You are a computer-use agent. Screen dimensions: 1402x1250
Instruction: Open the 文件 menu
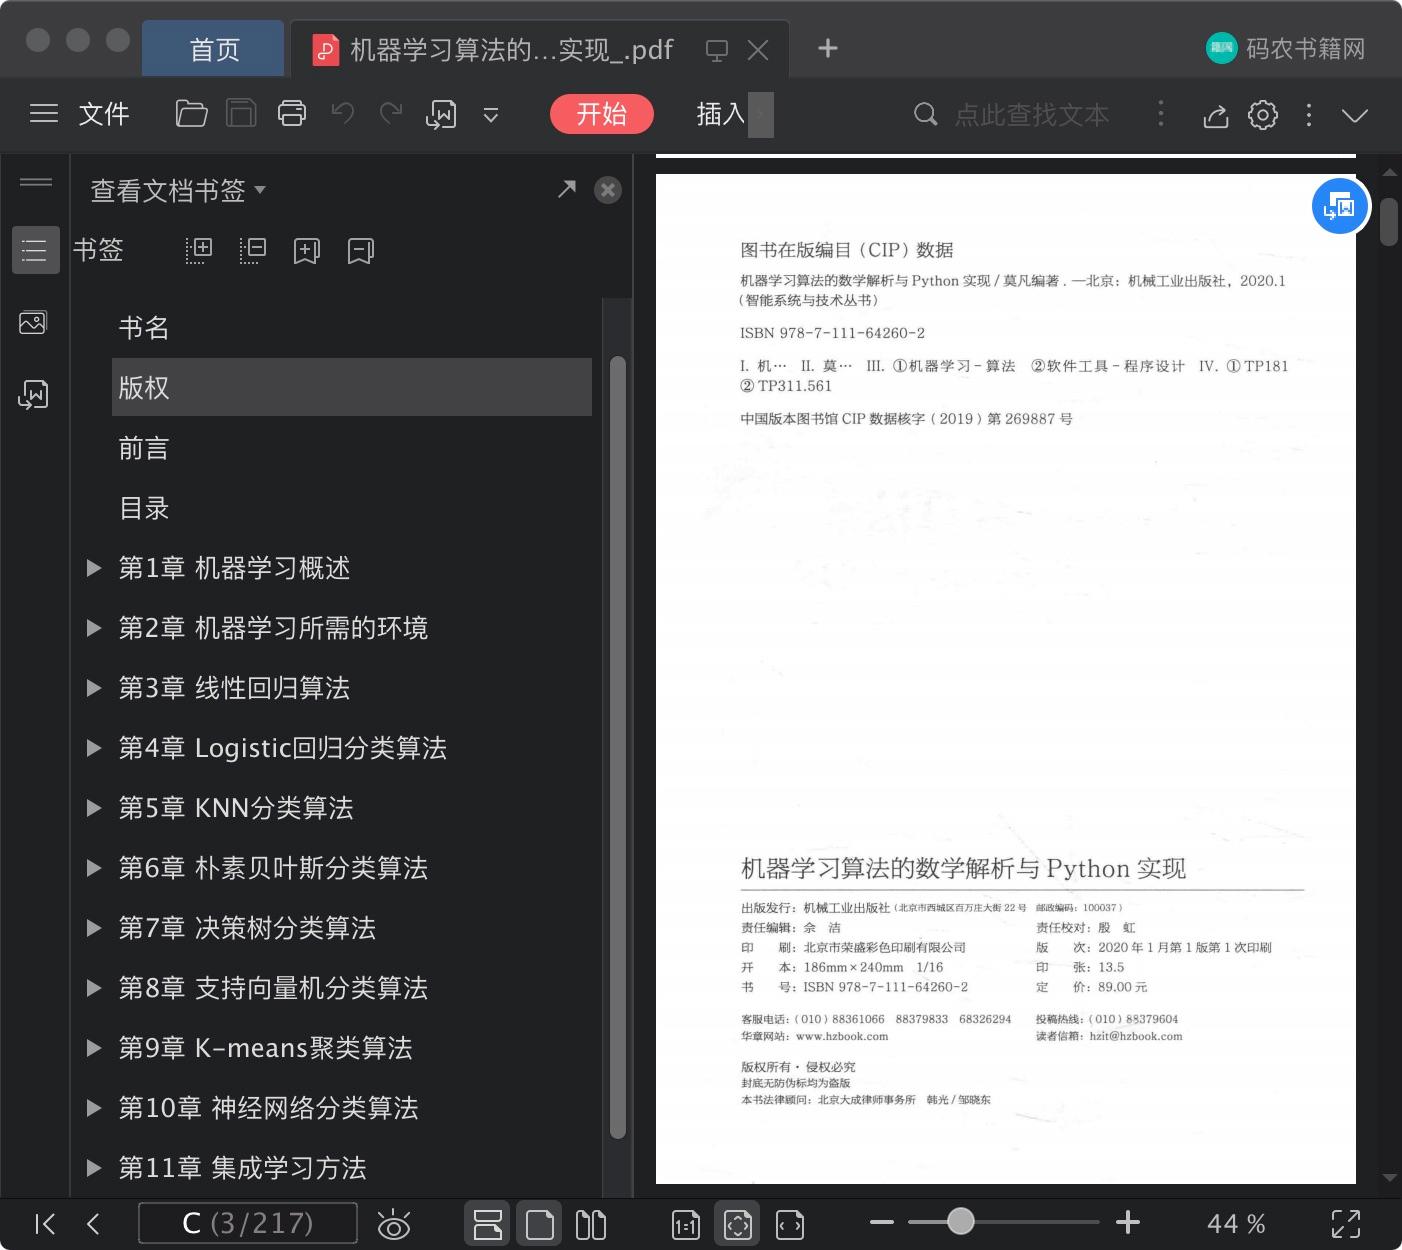(104, 114)
